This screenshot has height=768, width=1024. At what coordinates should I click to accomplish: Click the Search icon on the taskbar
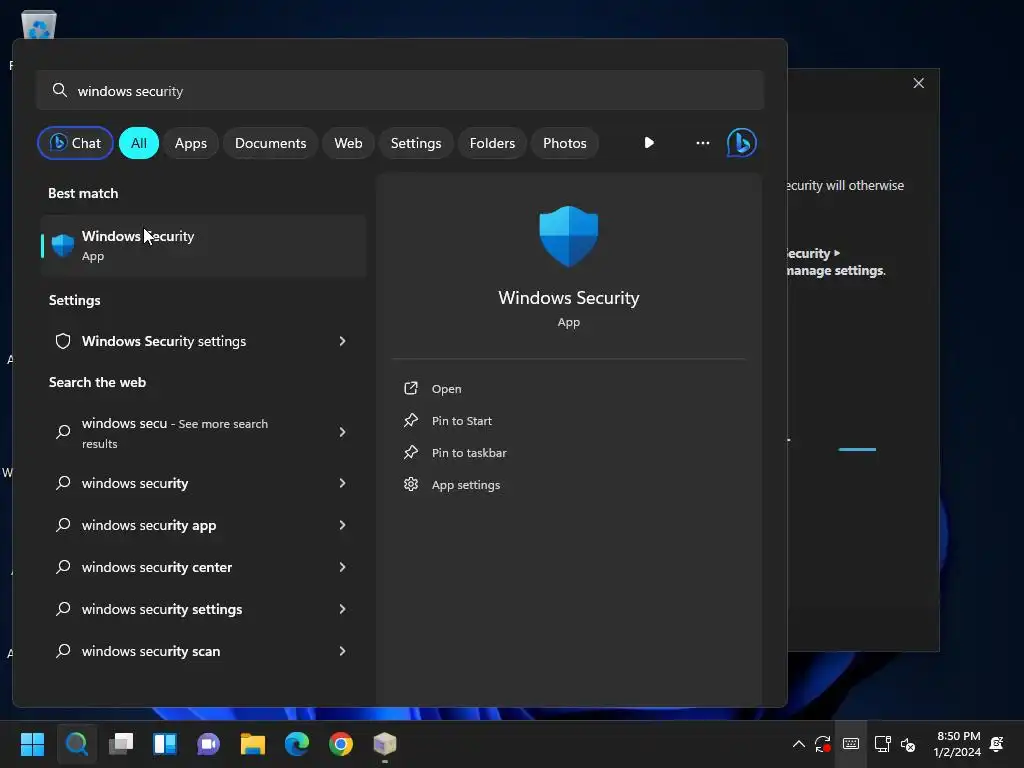point(76,744)
